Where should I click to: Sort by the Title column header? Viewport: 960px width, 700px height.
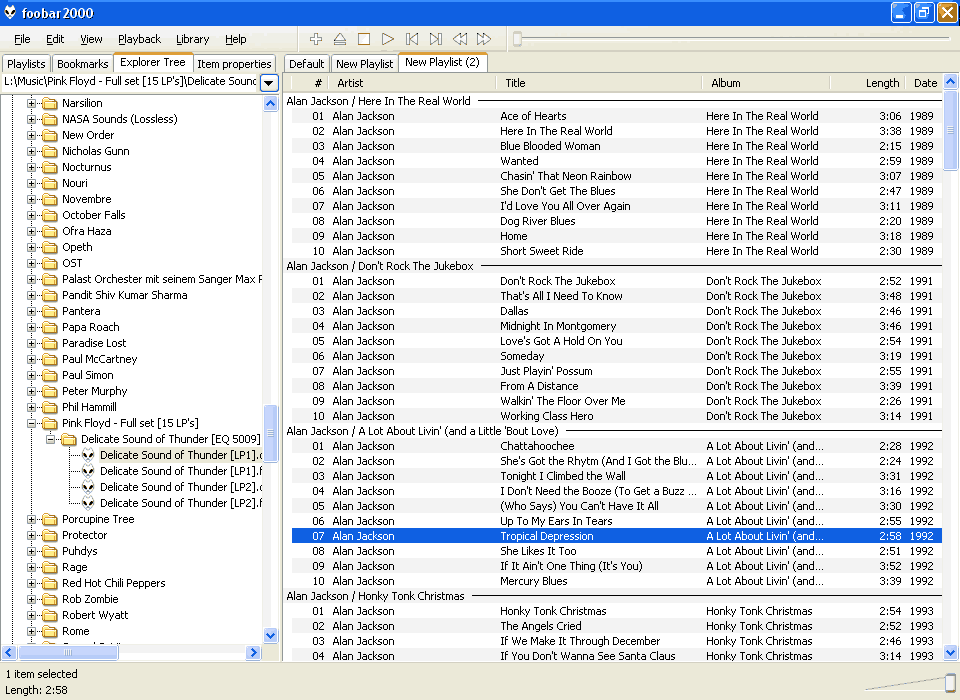(599, 83)
